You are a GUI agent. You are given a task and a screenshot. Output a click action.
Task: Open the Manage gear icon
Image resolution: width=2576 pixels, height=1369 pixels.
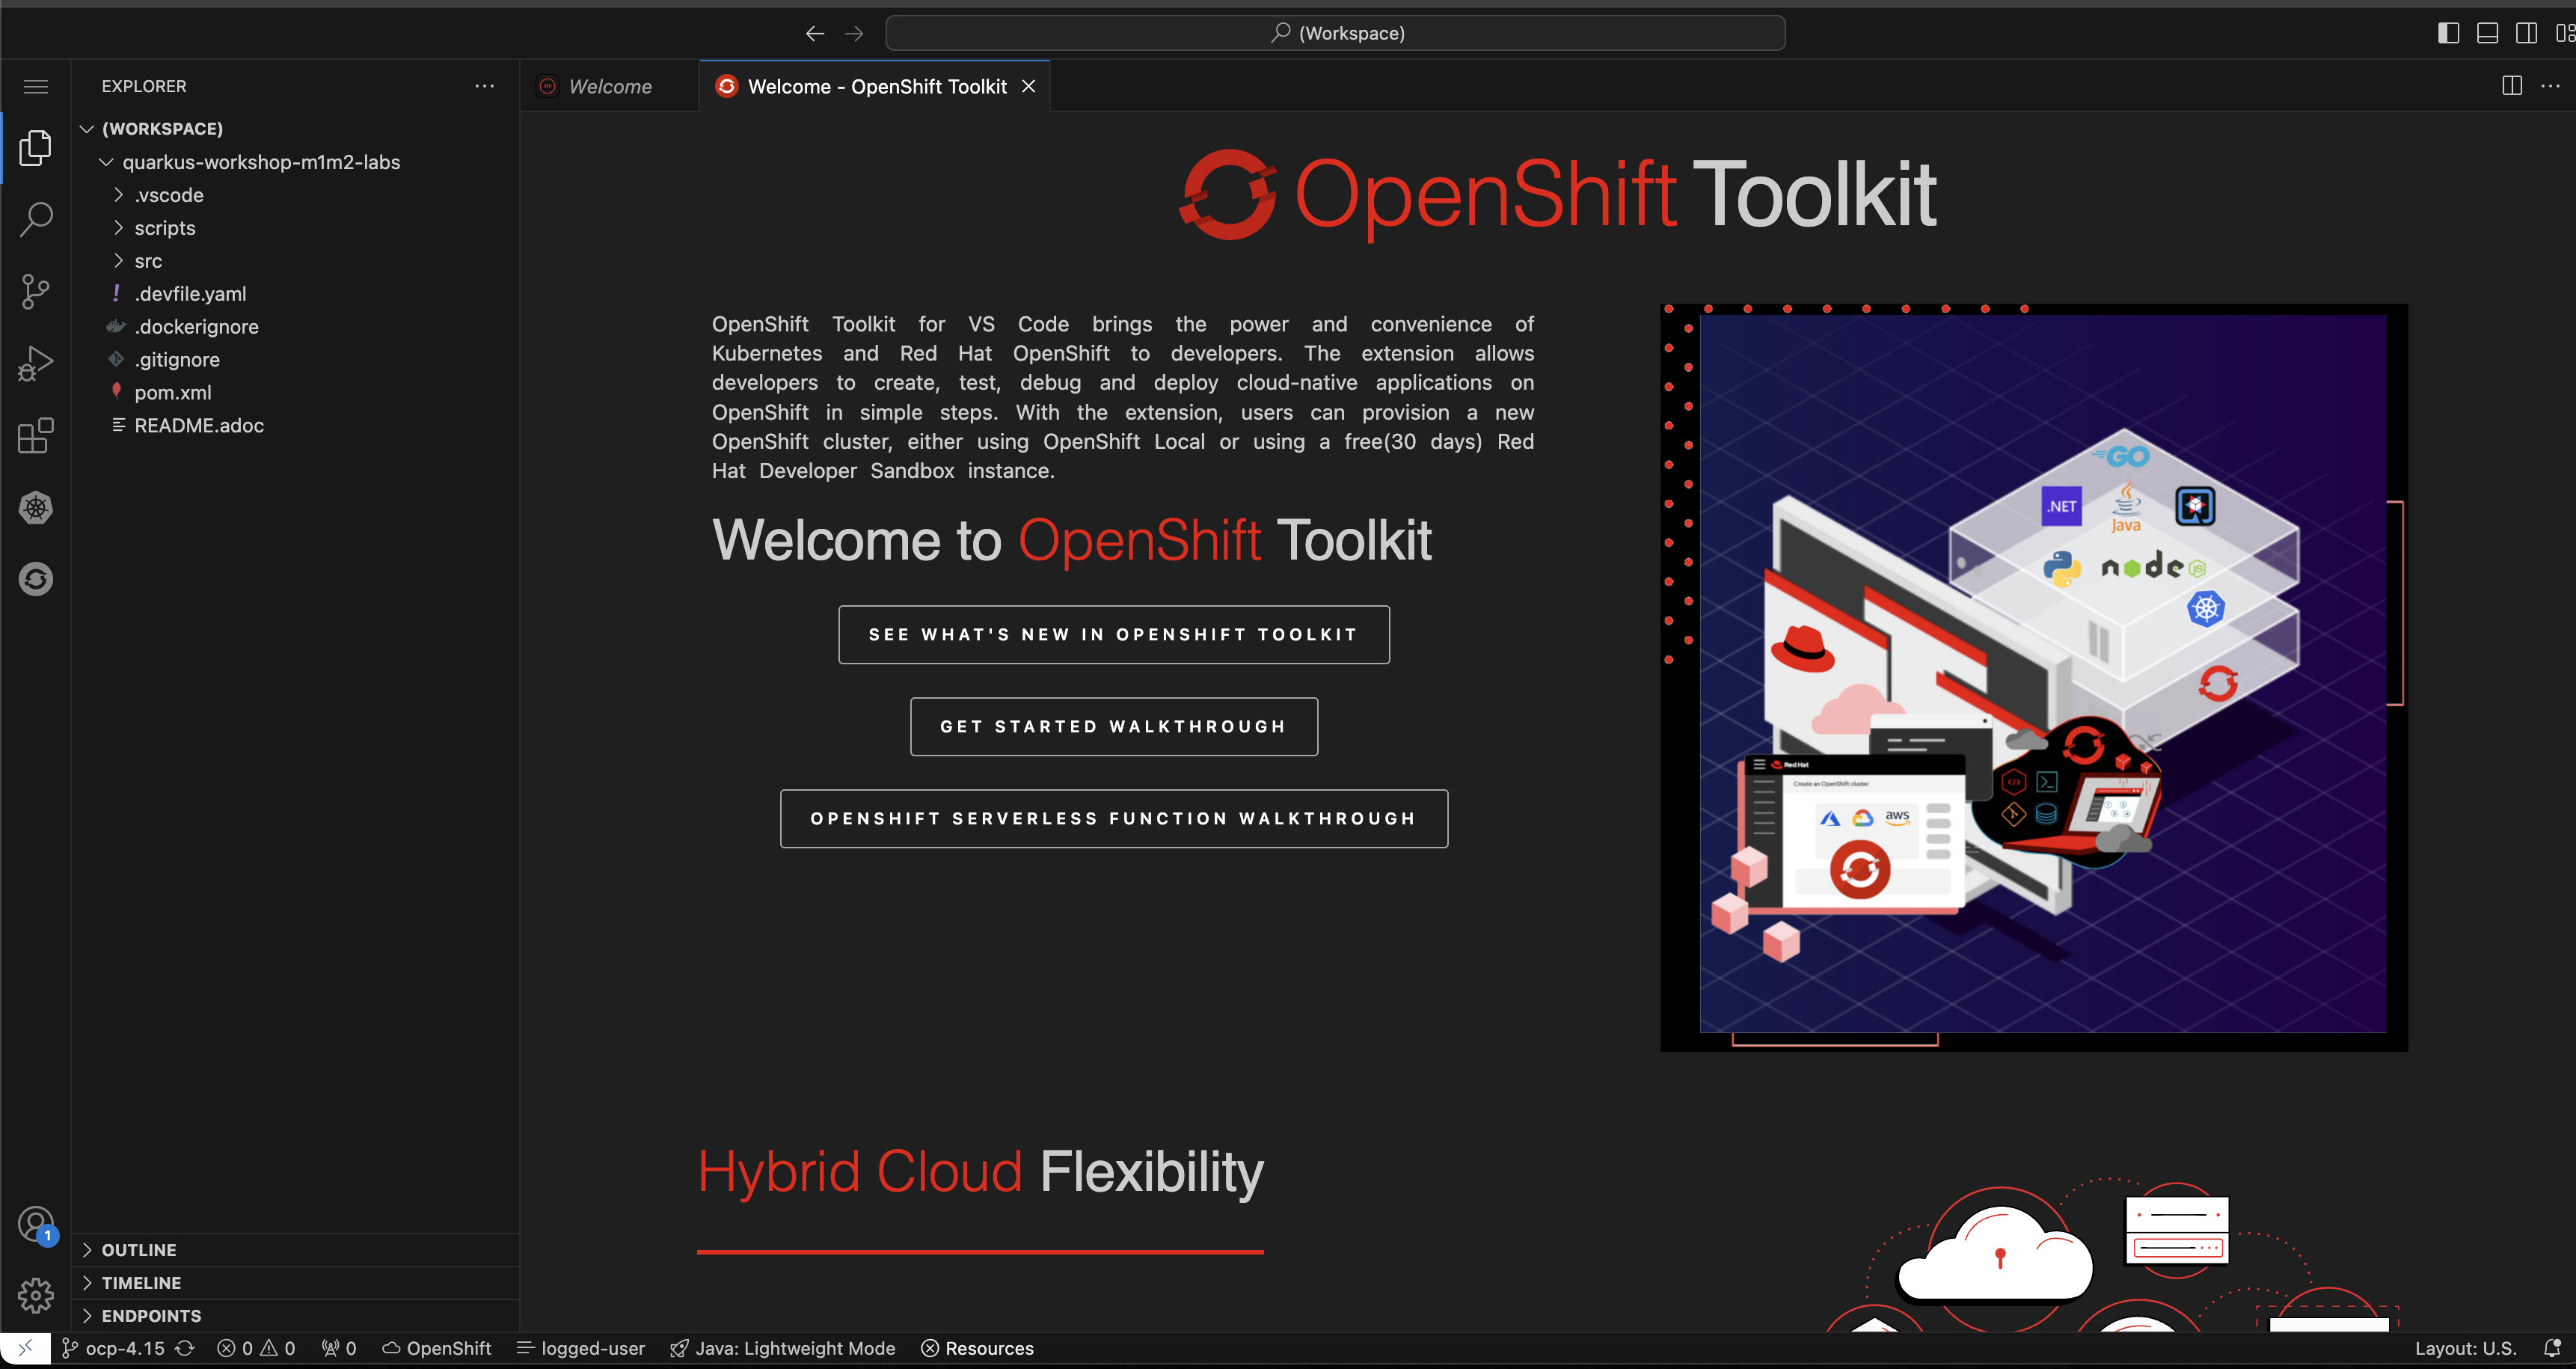pyautogui.click(x=36, y=1295)
